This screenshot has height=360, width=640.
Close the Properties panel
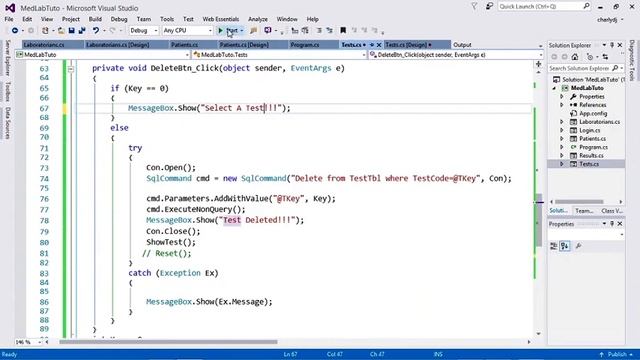coord(620,224)
